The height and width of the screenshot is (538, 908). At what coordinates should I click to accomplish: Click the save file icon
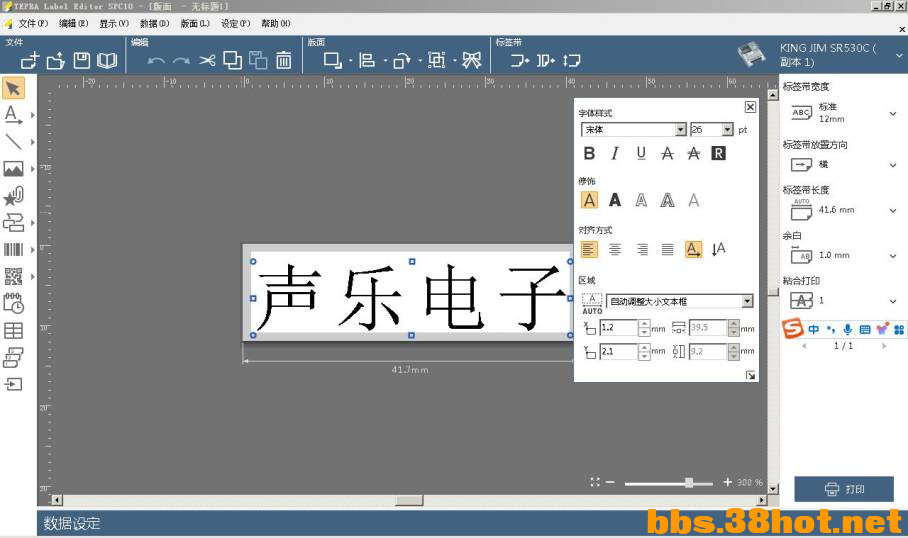(x=82, y=61)
